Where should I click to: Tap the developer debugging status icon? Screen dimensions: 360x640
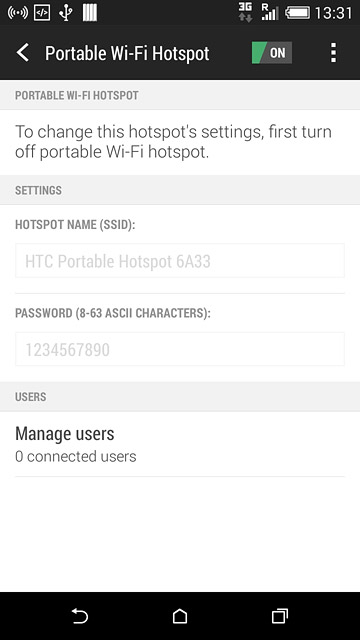coord(42,13)
